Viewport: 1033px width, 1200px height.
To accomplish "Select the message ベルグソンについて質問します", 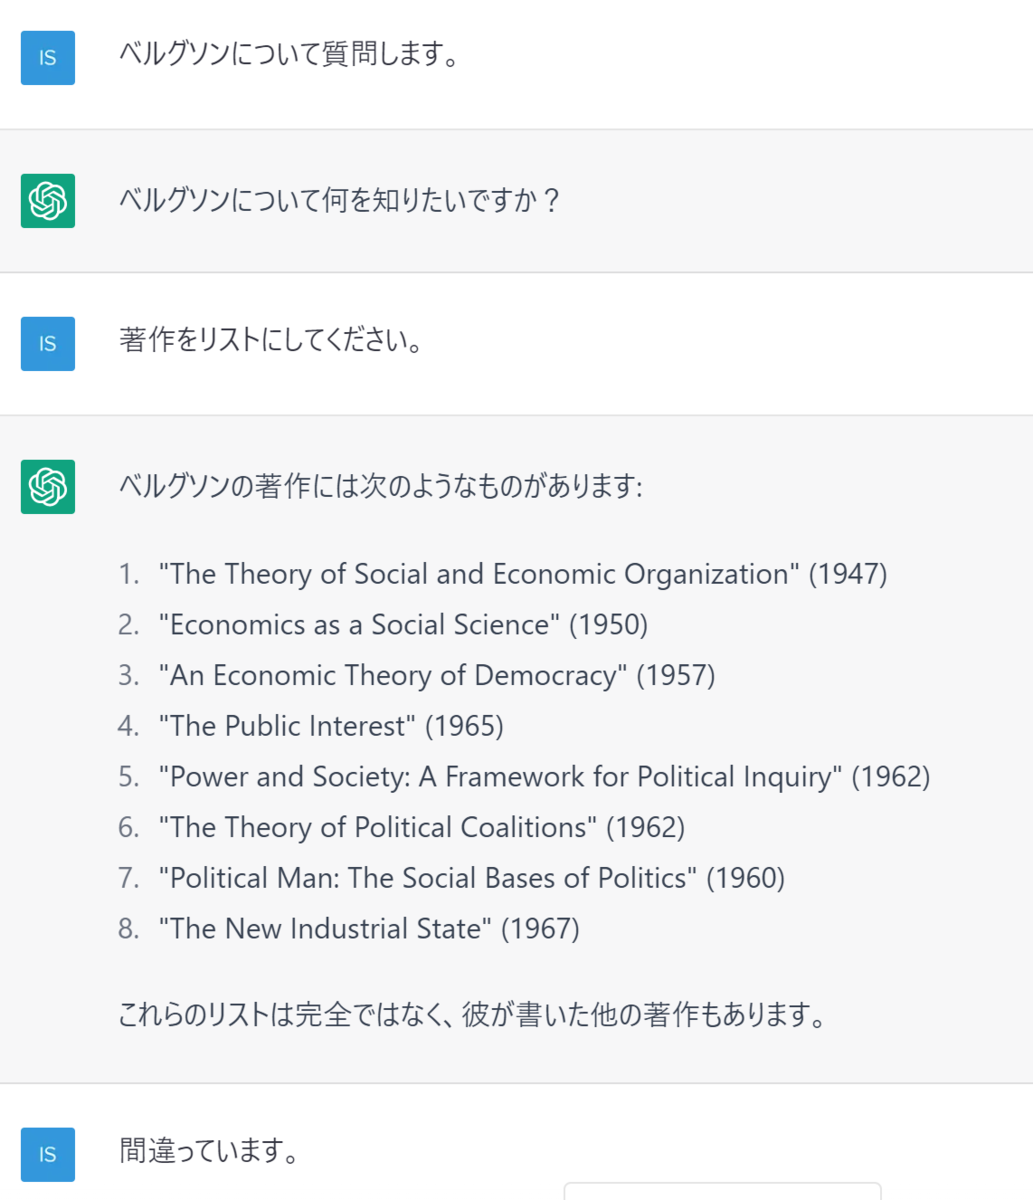I will (x=290, y=54).
